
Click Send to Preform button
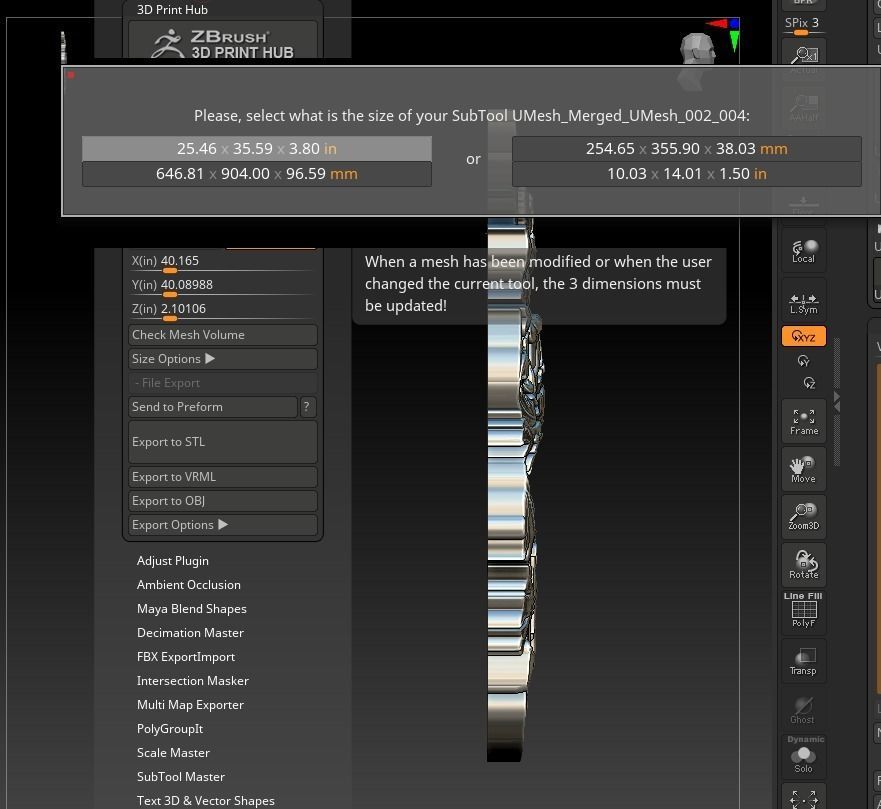(212, 407)
